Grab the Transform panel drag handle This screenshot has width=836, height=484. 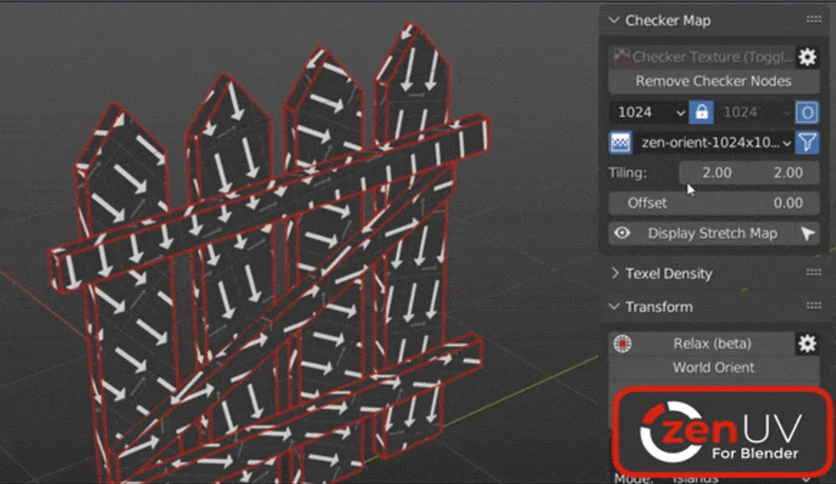coord(814,306)
